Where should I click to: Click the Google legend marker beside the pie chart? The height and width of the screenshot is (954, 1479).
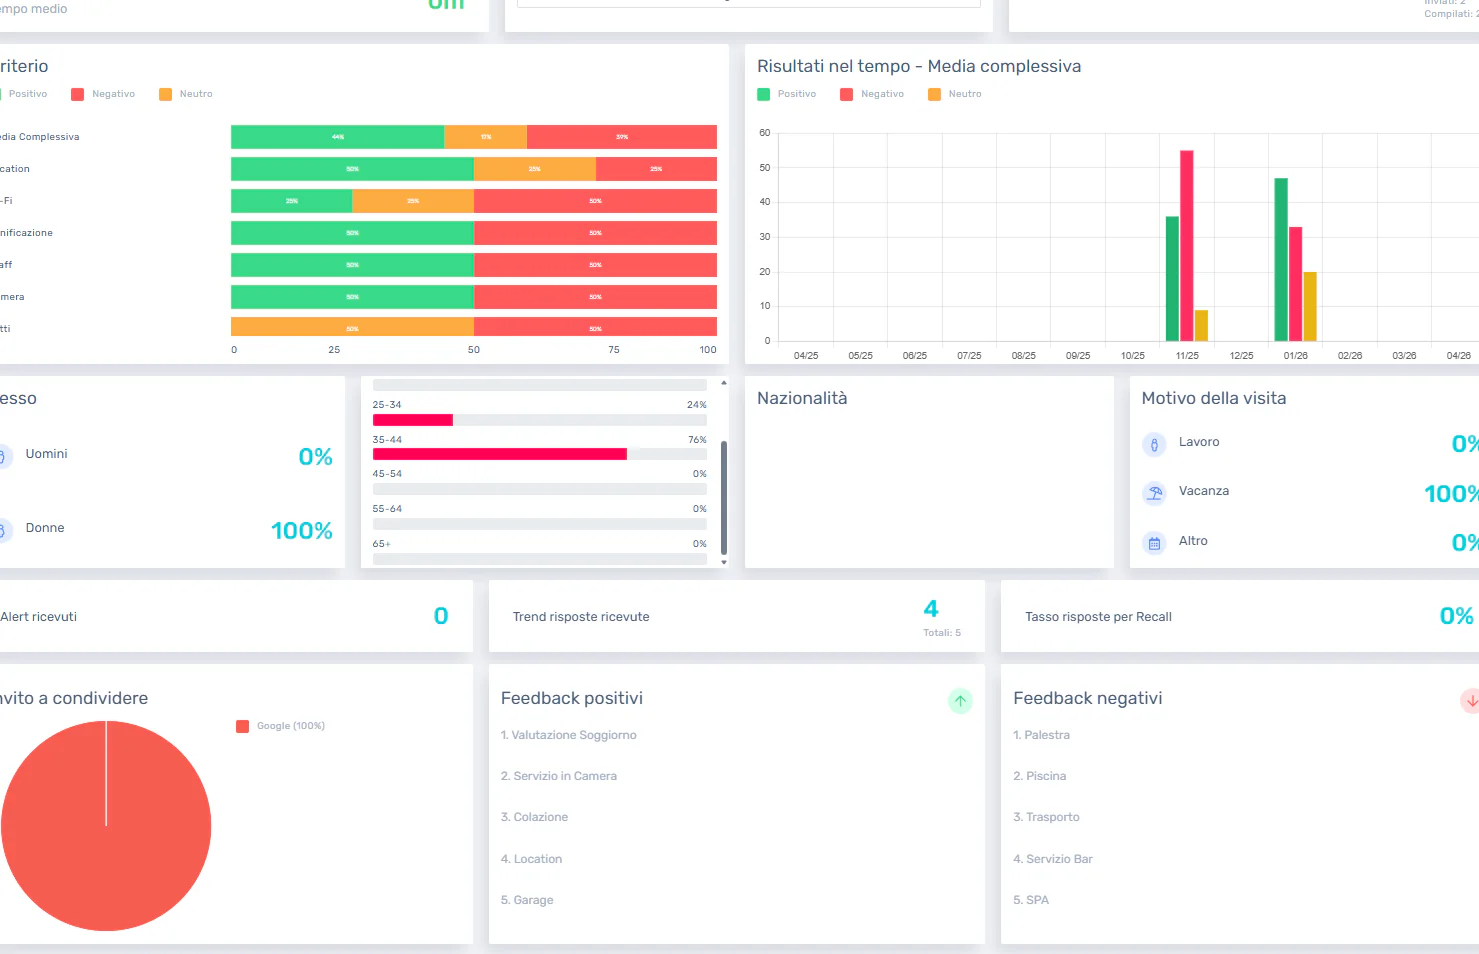pyautogui.click(x=242, y=726)
